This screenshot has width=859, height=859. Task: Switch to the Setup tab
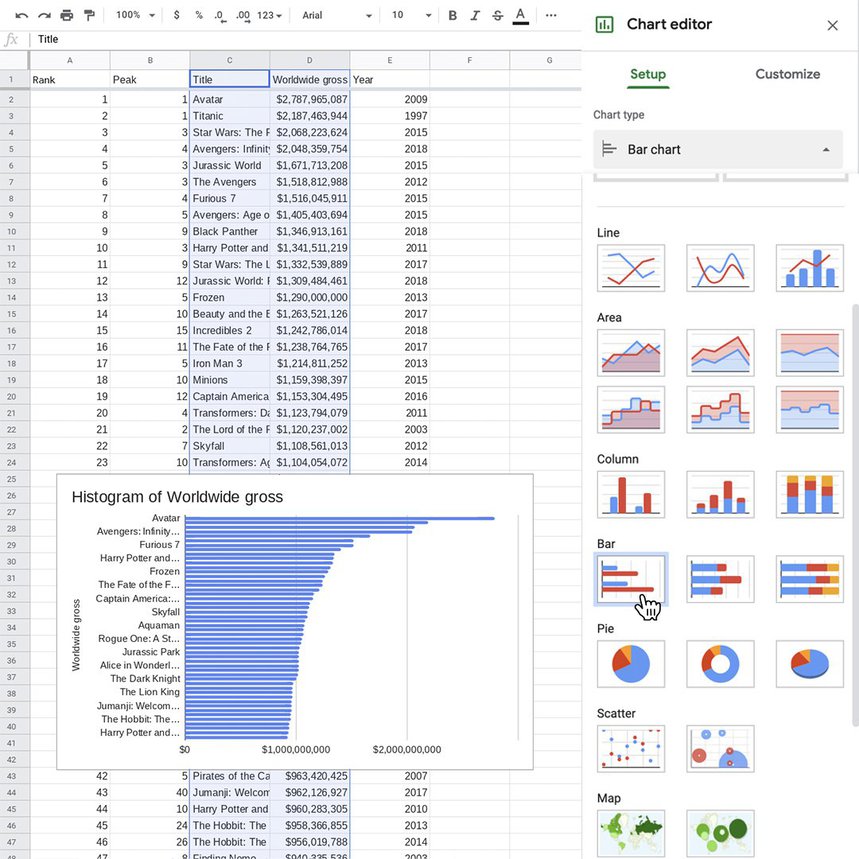648,75
